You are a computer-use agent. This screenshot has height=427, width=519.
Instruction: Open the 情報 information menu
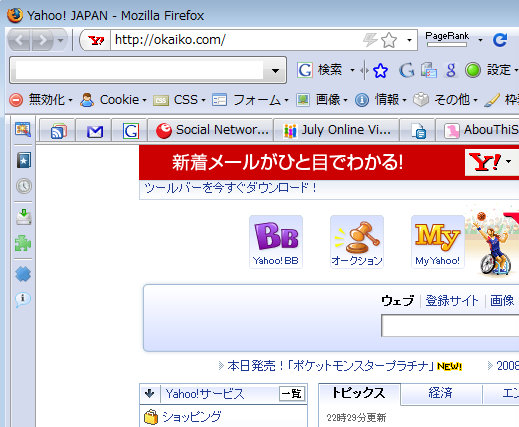click(x=380, y=100)
